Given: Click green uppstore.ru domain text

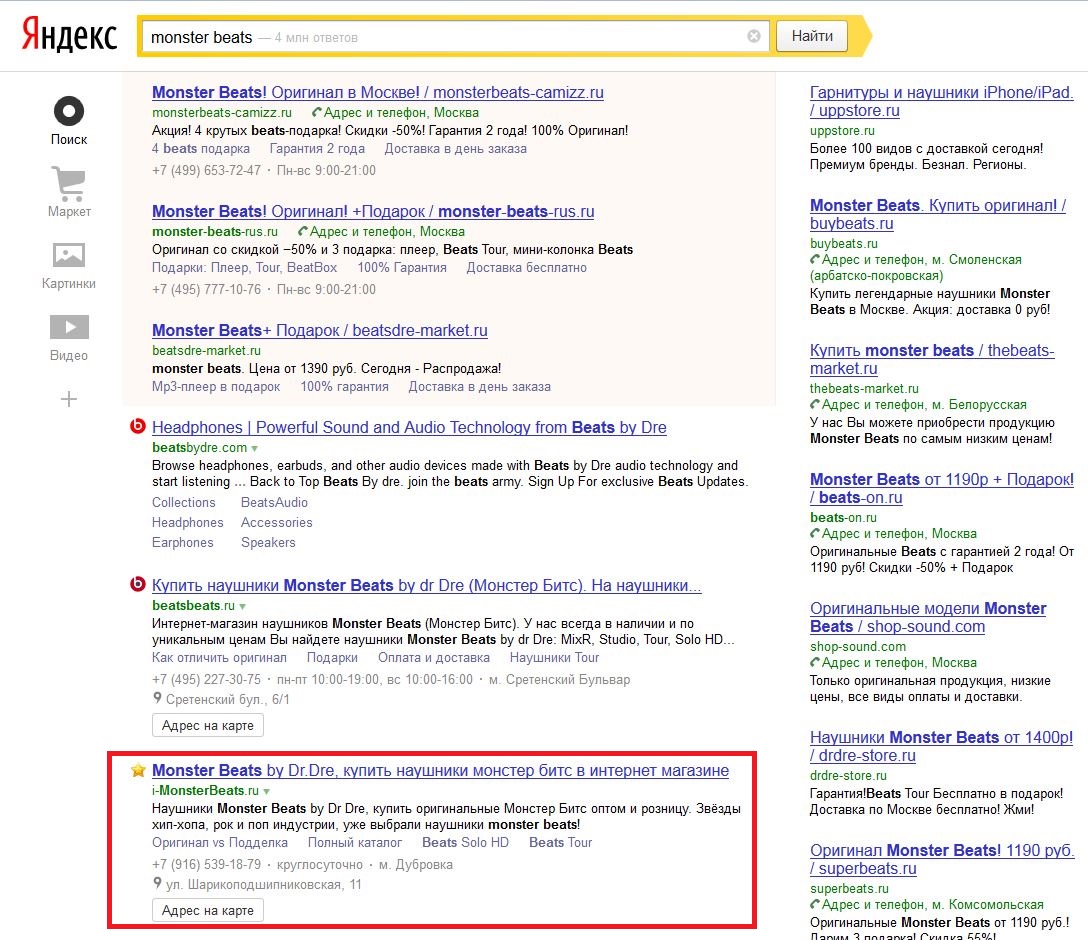Looking at the screenshot, I should tap(842, 130).
